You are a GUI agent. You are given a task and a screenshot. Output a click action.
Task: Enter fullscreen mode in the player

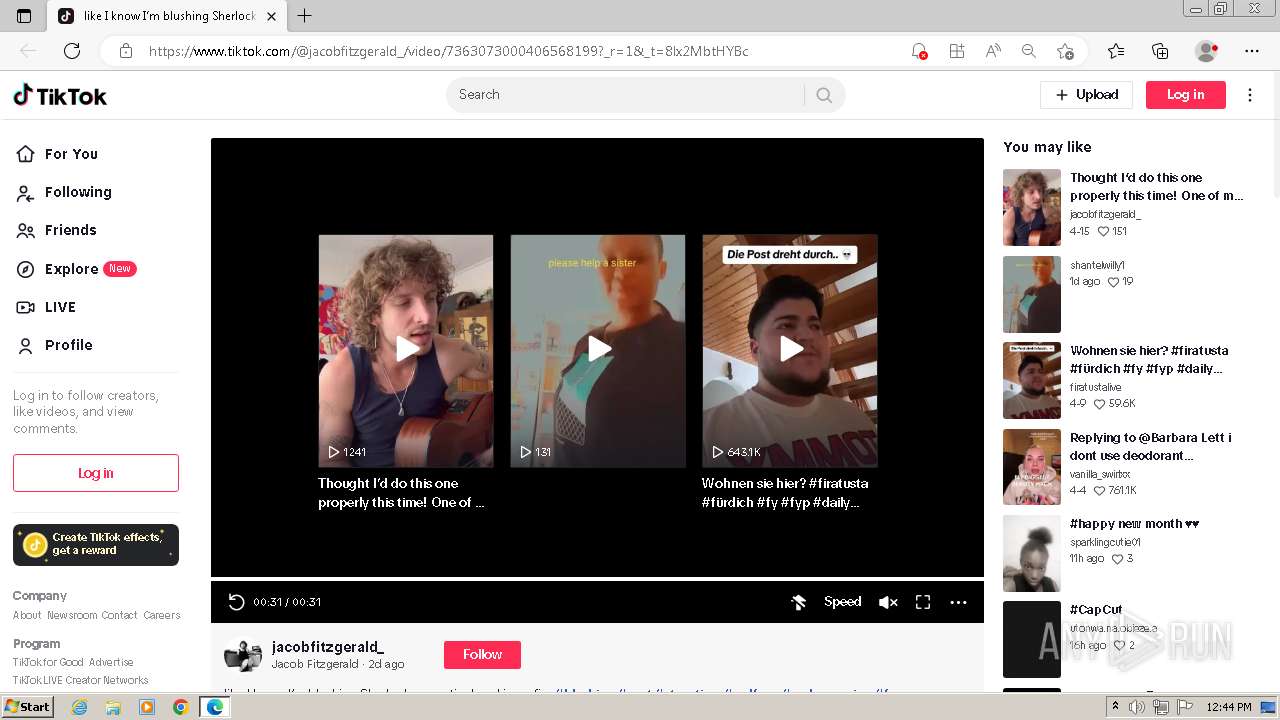[923, 602]
